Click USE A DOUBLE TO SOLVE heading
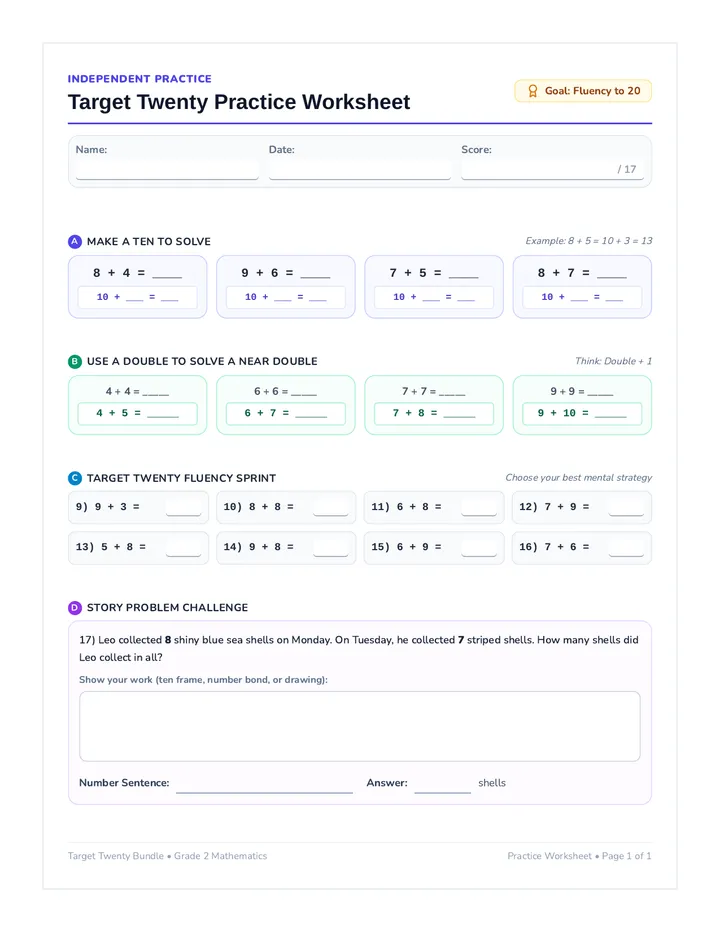The image size is (720, 932). (x=202, y=361)
